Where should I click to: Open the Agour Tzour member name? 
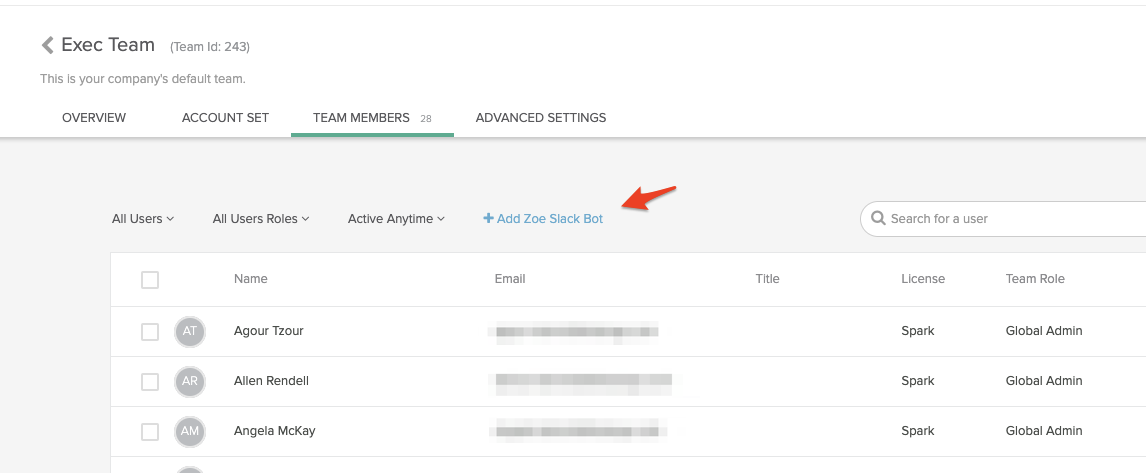(268, 331)
